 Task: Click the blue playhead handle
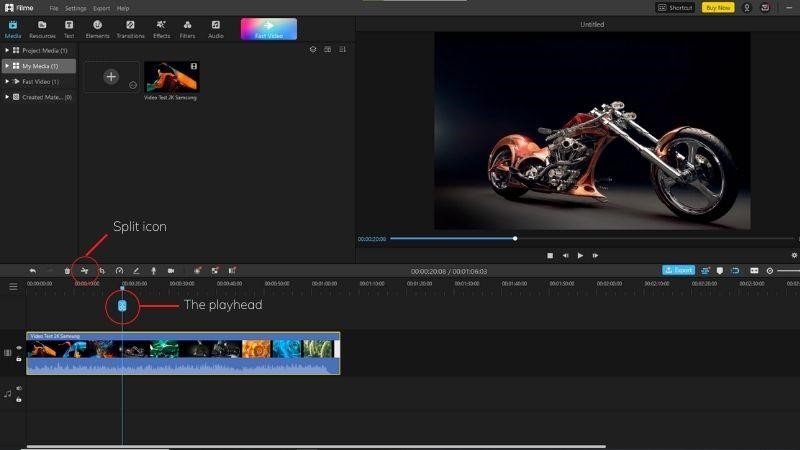pyautogui.click(x=122, y=306)
